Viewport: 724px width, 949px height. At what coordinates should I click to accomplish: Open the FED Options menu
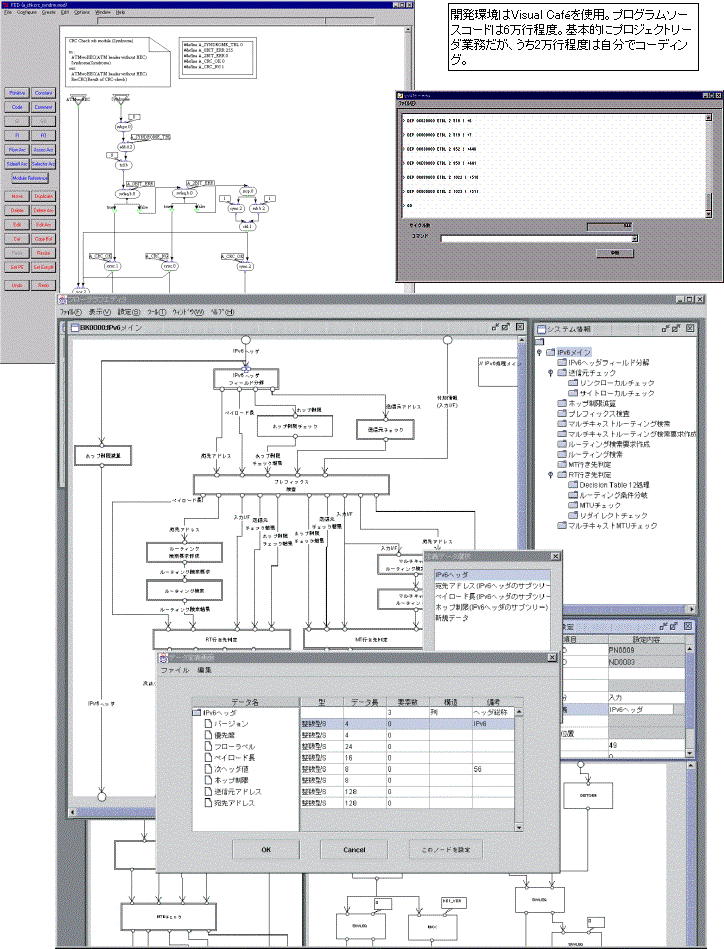point(82,12)
